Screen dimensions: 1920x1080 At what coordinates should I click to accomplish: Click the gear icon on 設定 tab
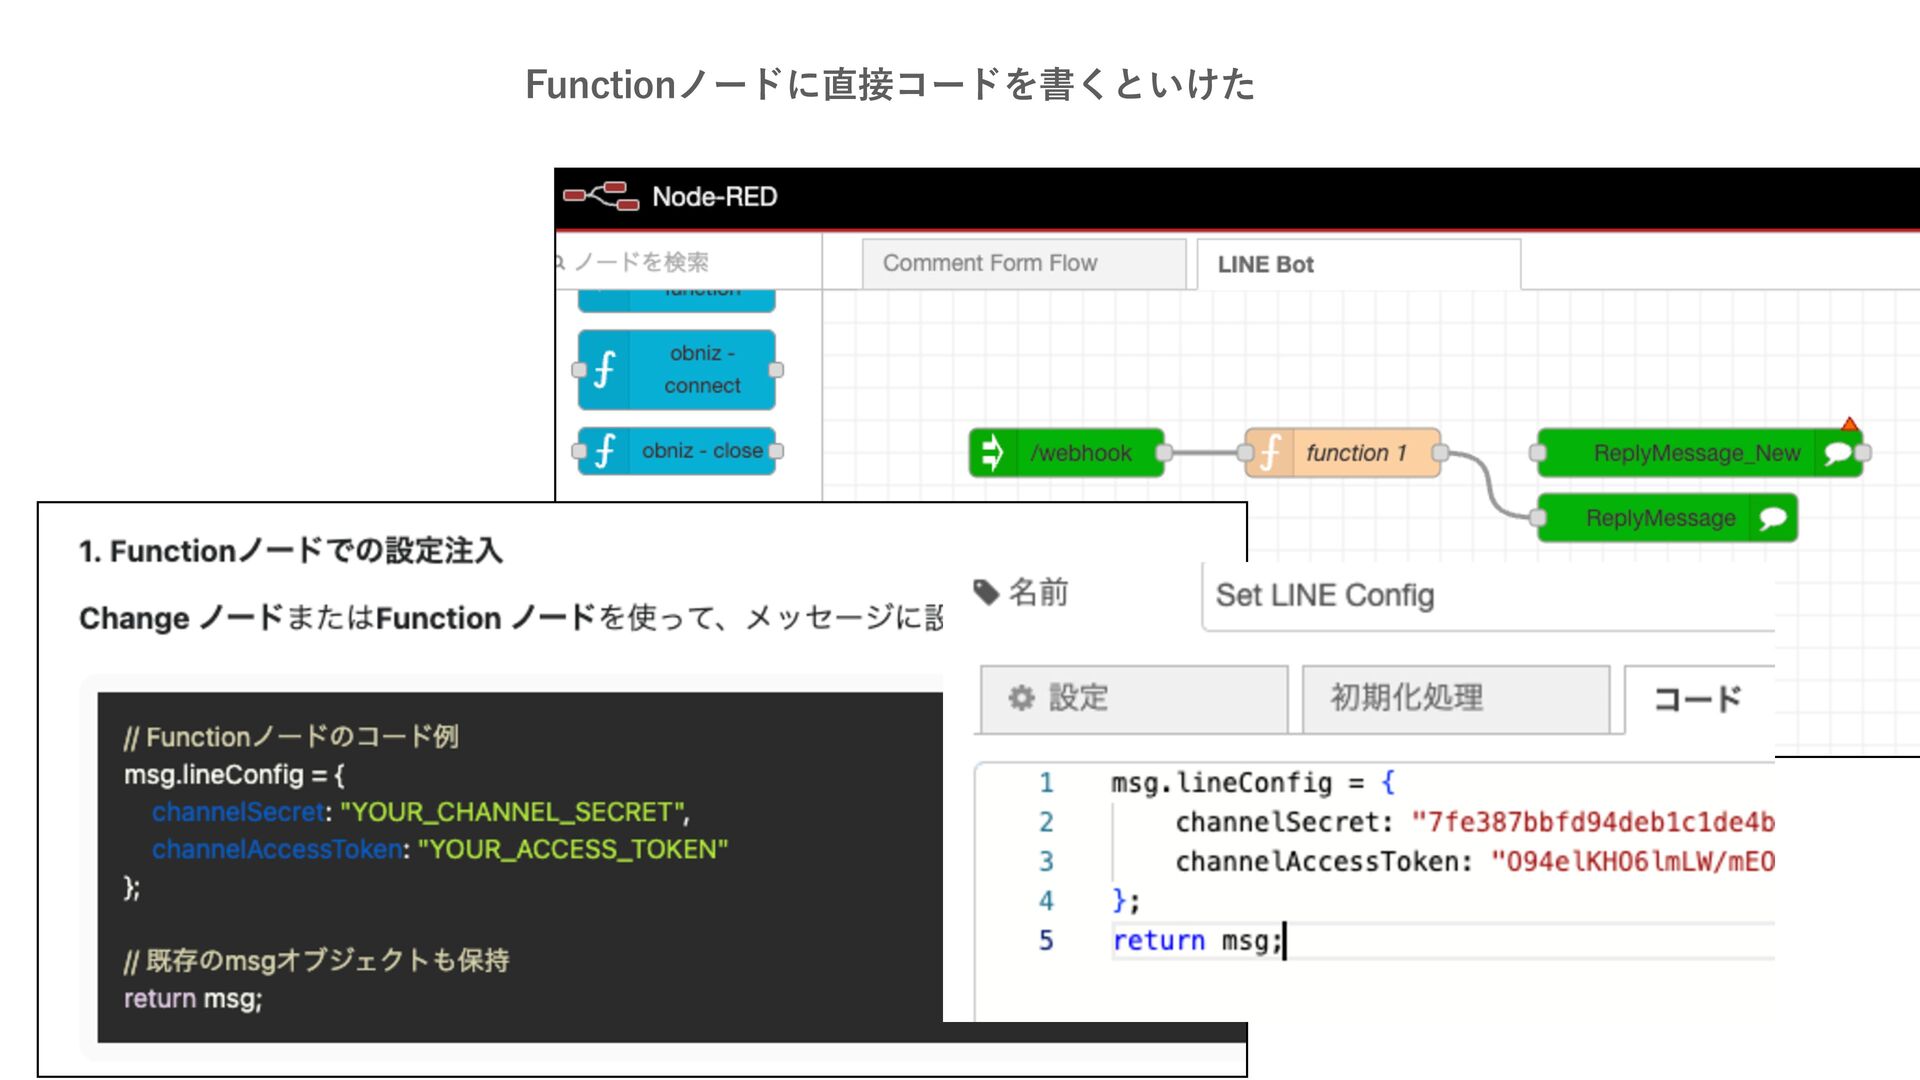(1021, 697)
